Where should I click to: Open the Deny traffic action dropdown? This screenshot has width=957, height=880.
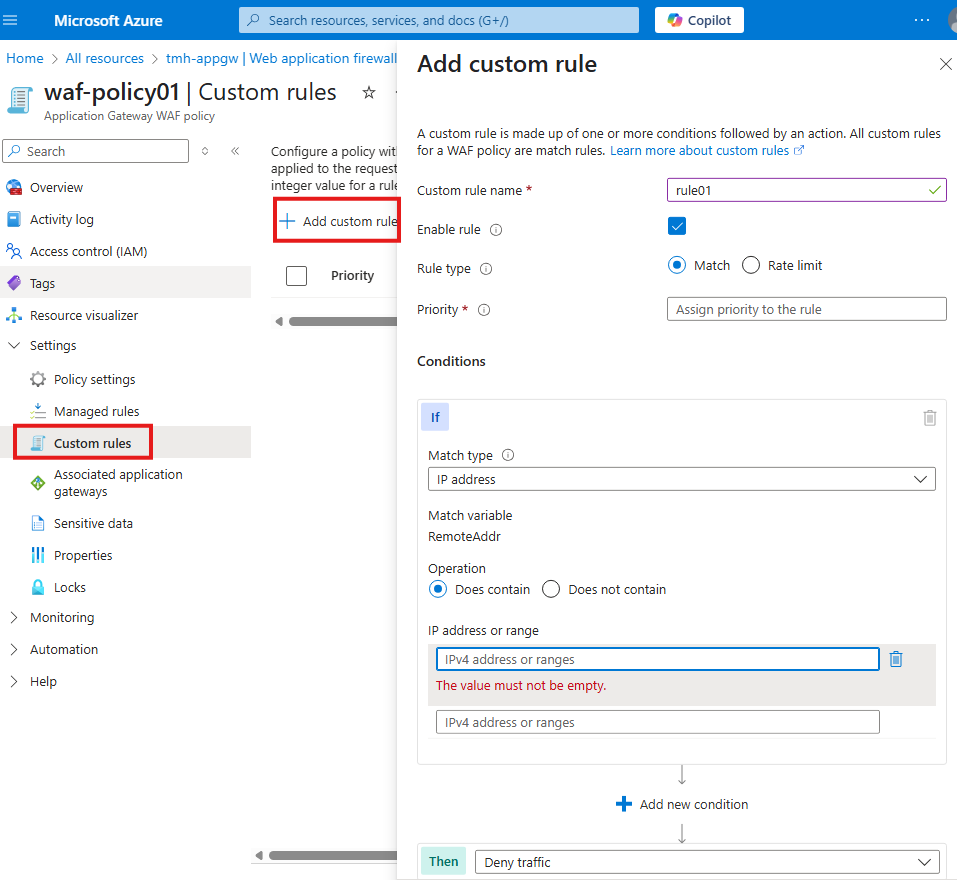click(707, 862)
